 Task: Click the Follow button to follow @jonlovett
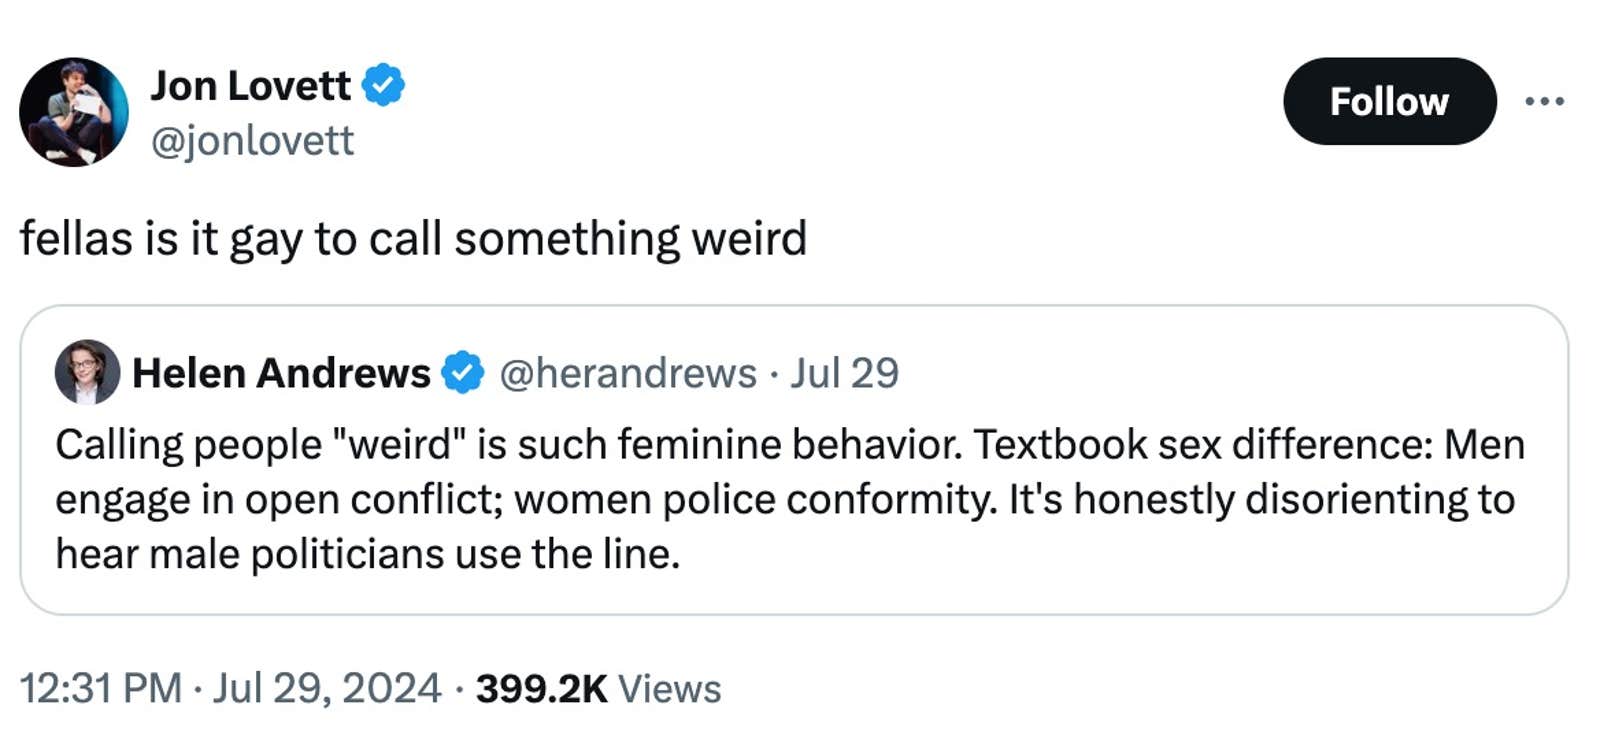(1390, 101)
